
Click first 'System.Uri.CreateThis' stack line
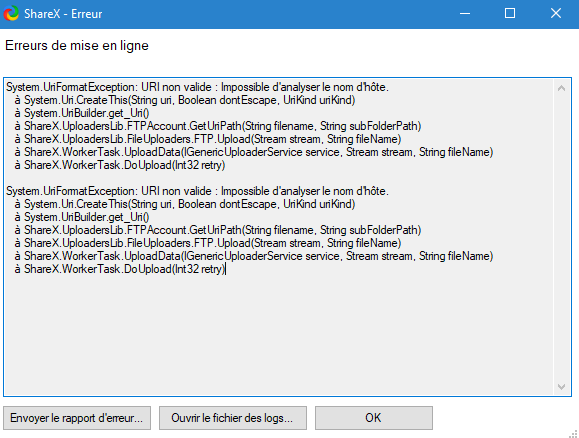(x=185, y=100)
